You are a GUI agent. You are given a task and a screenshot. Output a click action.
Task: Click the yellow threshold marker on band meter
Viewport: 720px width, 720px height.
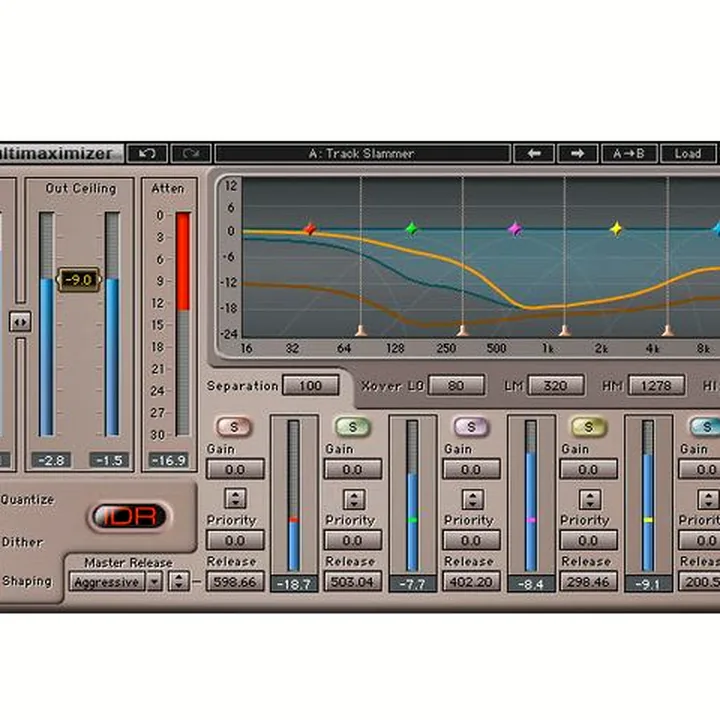click(648, 520)
